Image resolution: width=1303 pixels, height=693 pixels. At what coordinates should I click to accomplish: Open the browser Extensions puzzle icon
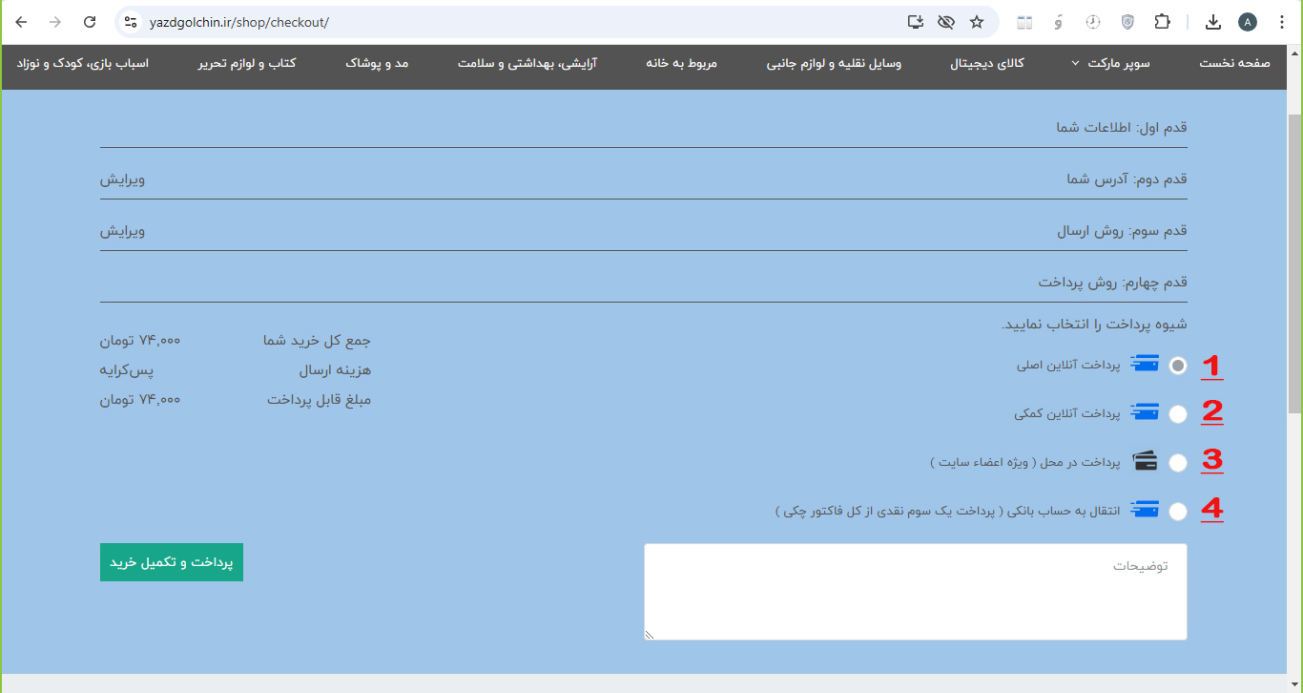click(x=1162, y=22)
